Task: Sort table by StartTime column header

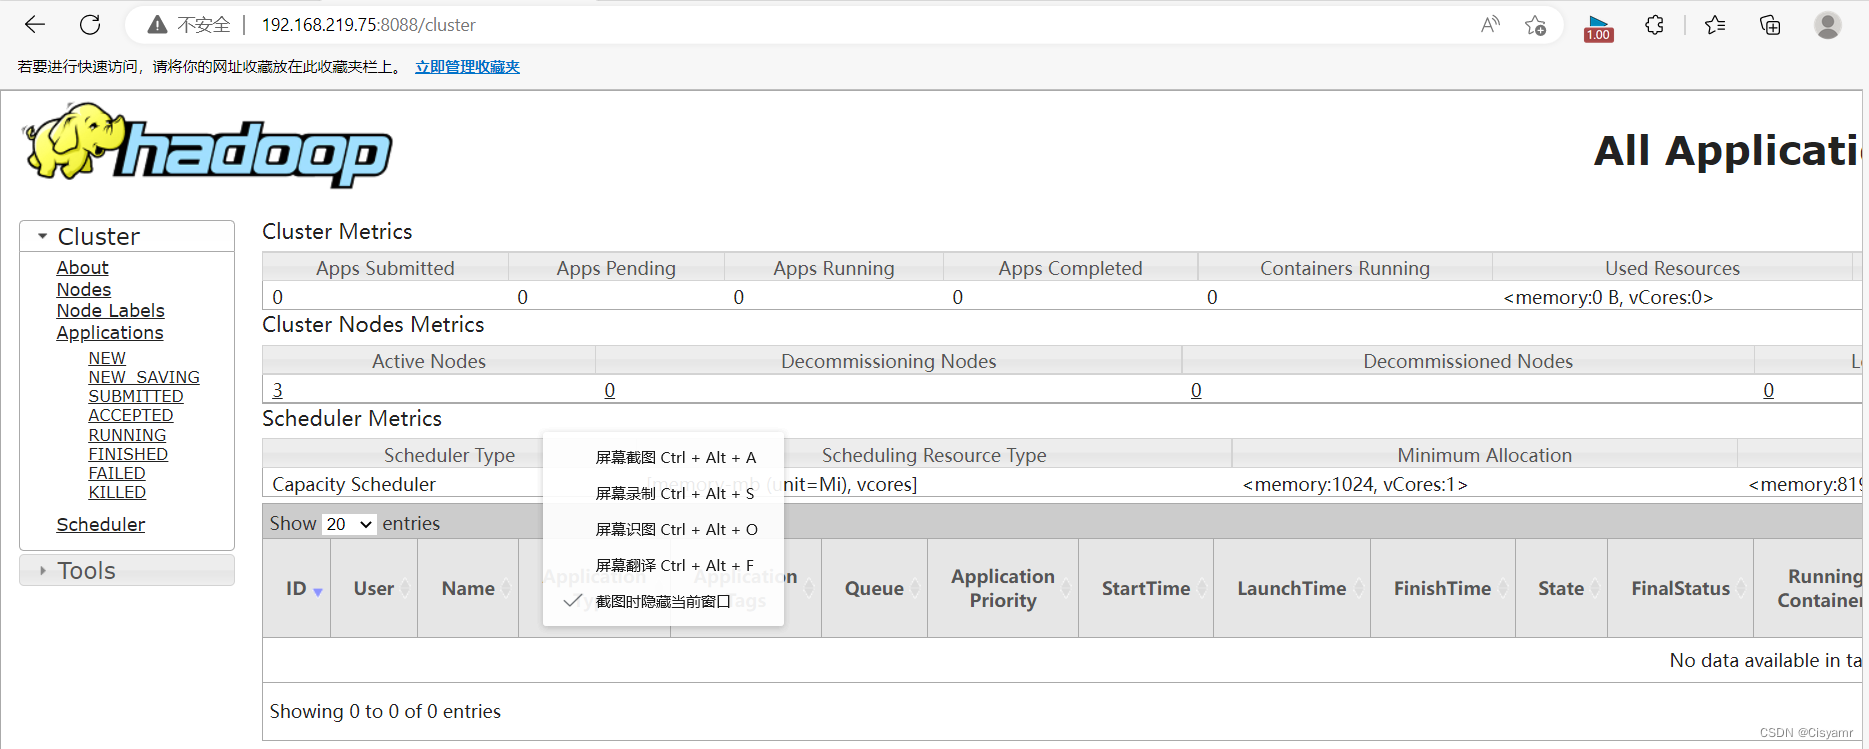Action: click(x=1146, y=589)
